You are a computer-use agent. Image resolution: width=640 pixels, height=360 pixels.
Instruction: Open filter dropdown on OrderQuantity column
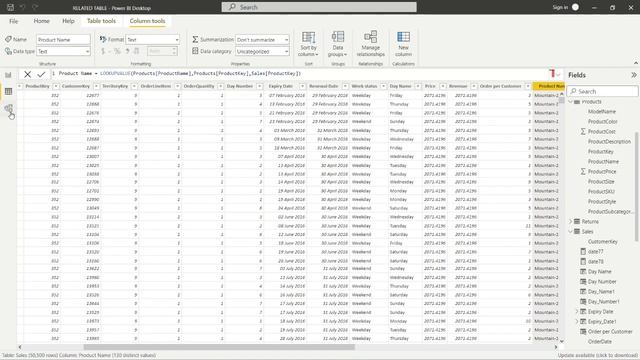tap(220, 86)
